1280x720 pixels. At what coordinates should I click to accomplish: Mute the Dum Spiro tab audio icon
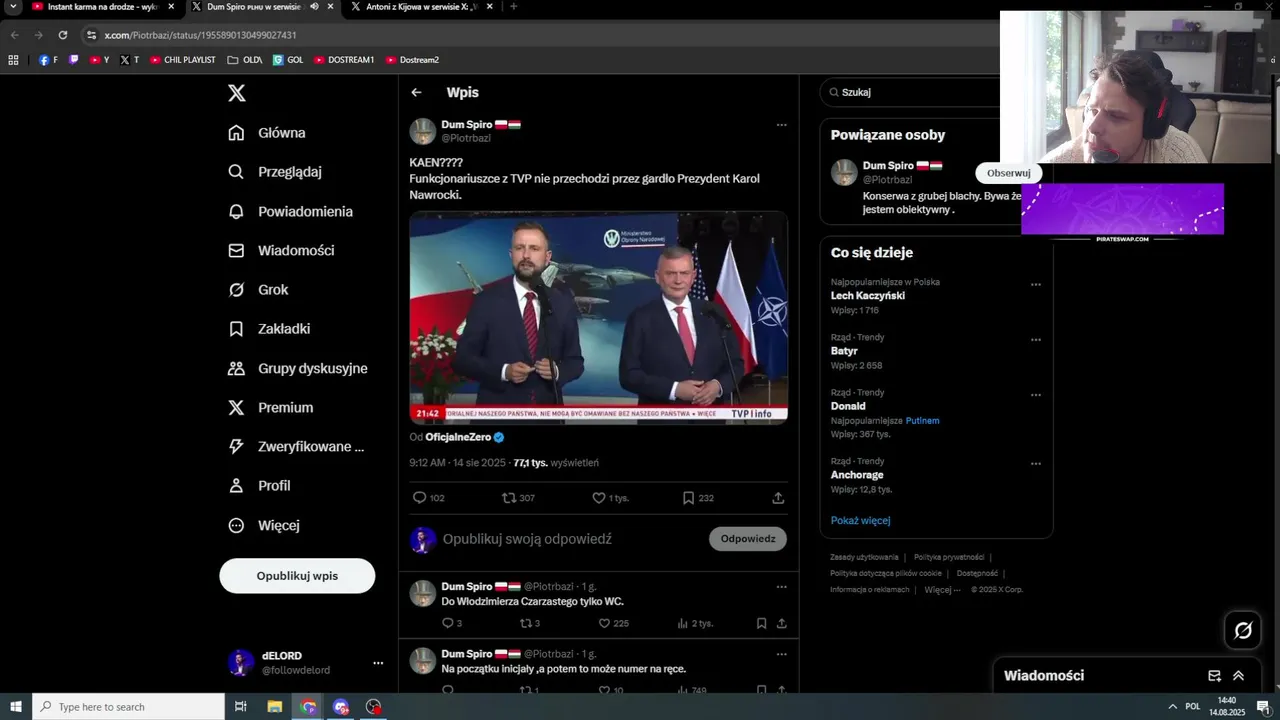click(x=314, y=7)
